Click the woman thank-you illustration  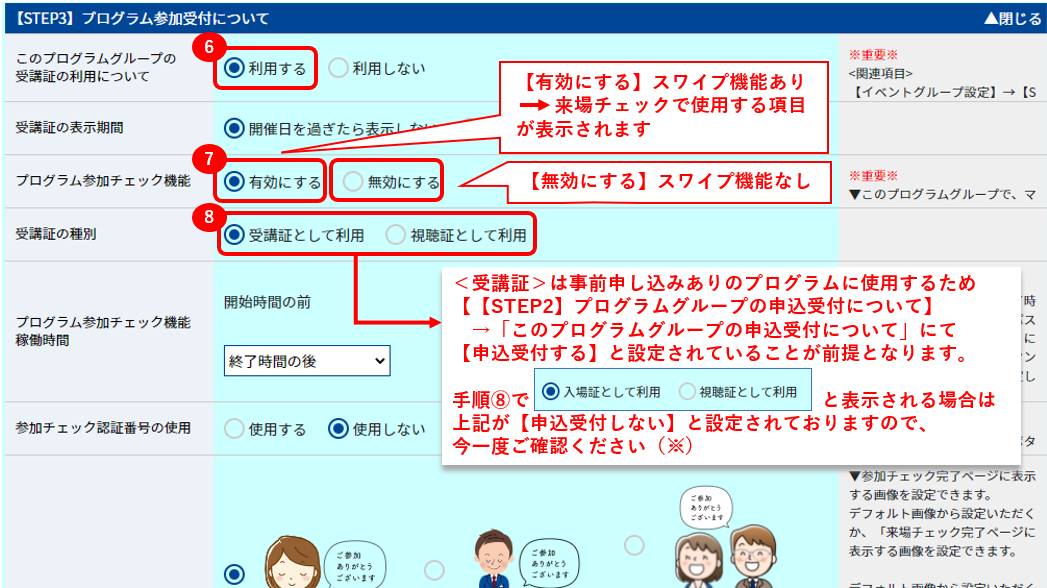click(324, 562)
